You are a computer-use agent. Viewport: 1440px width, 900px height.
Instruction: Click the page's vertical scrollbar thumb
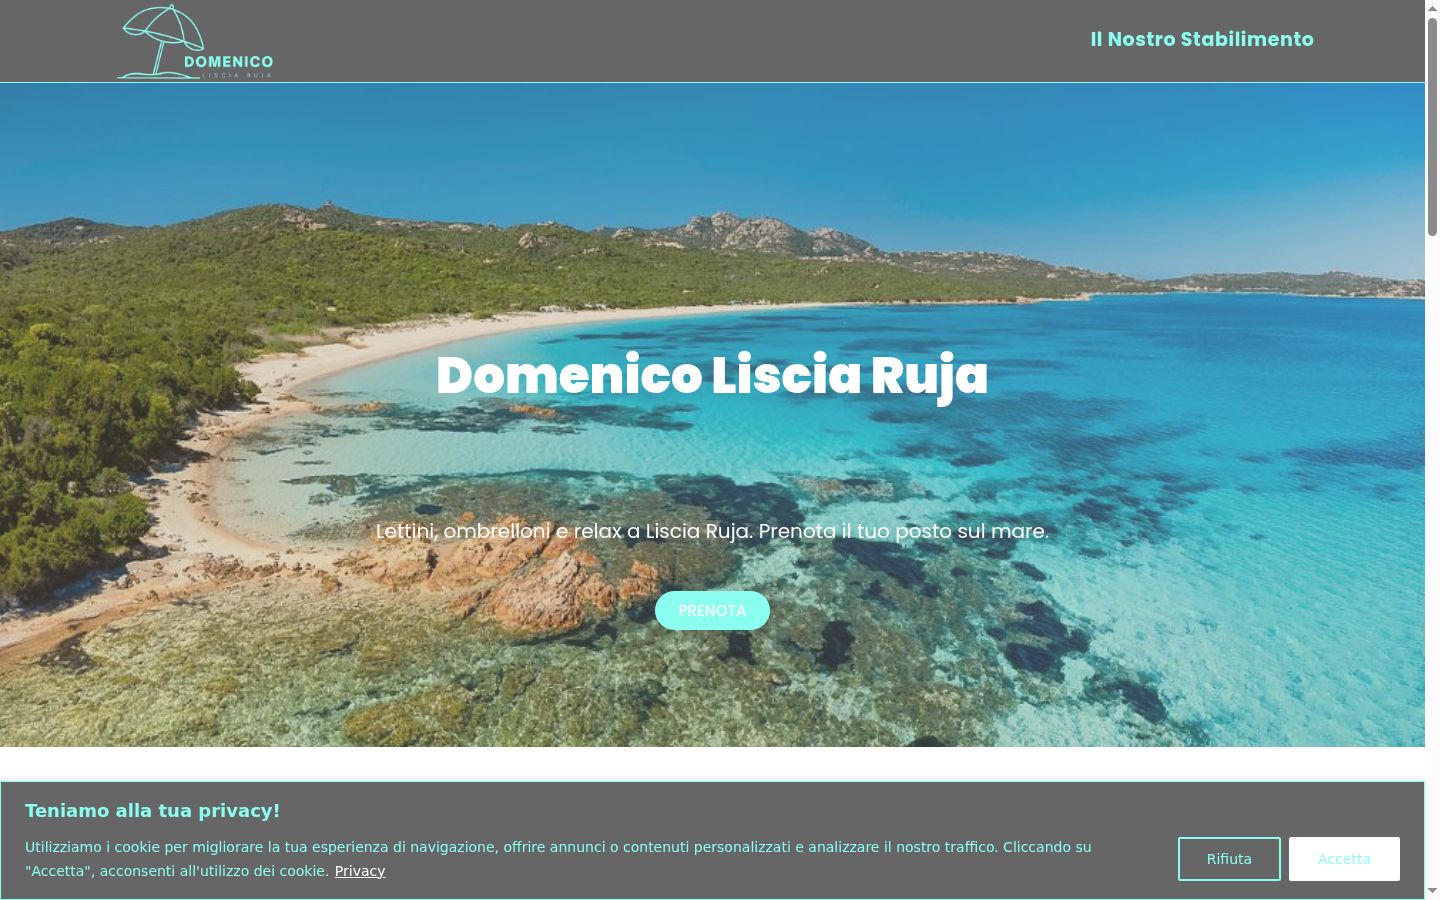tap(1432, 126)
